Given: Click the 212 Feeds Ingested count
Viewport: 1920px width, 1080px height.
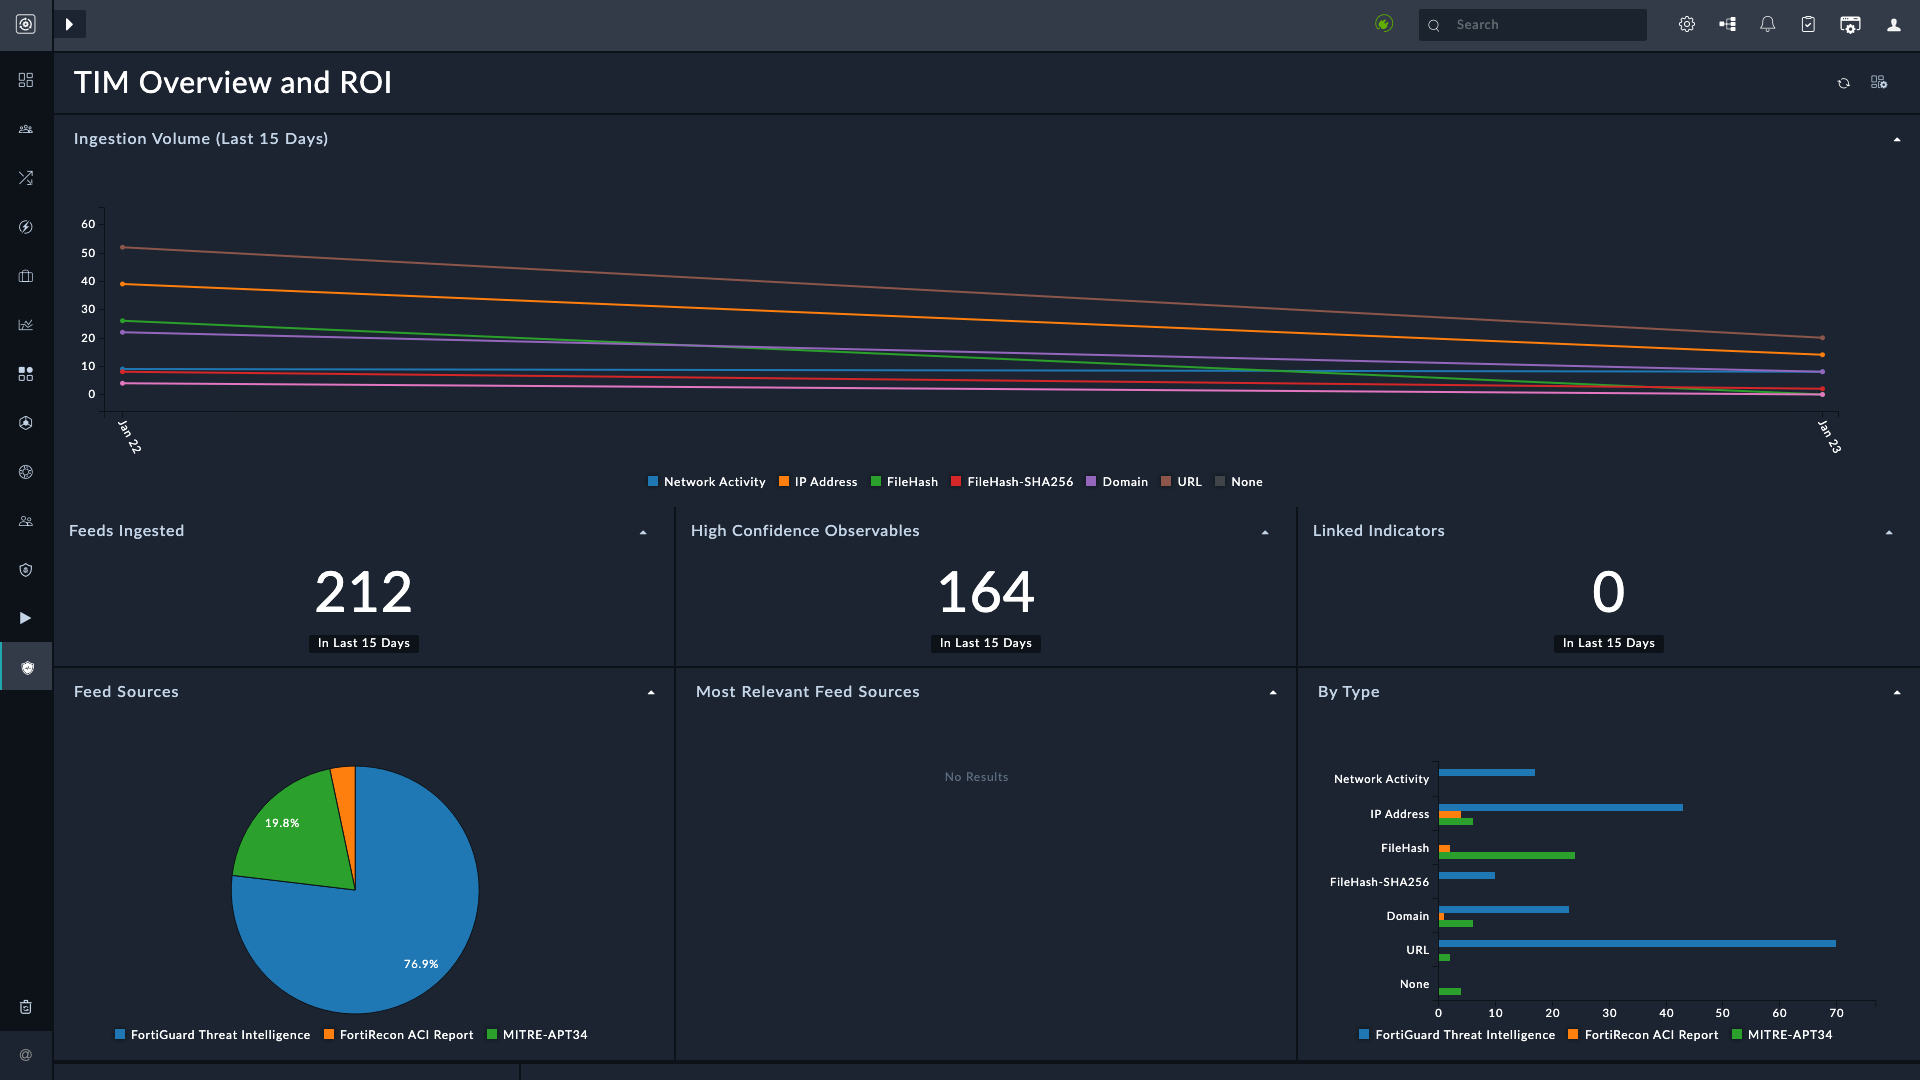Looking at the screenshot, I should point(363,592).
